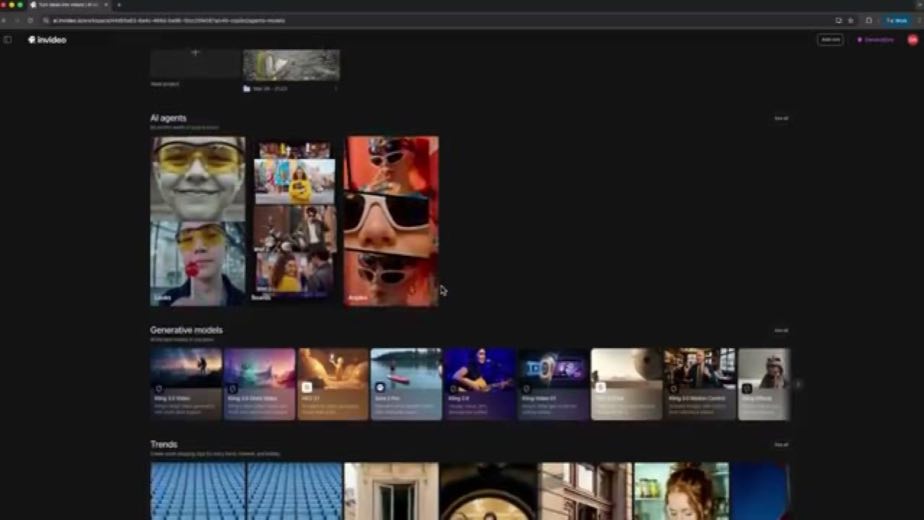Open the trend with dark circular archway
924x520 pixels.
click(x=489, y=491)
